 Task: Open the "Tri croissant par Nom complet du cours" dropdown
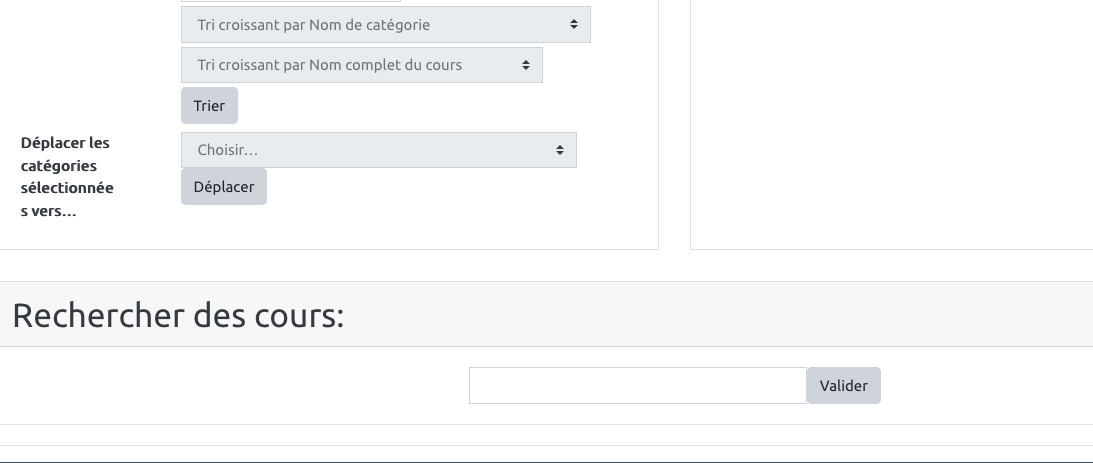[361, 66]
